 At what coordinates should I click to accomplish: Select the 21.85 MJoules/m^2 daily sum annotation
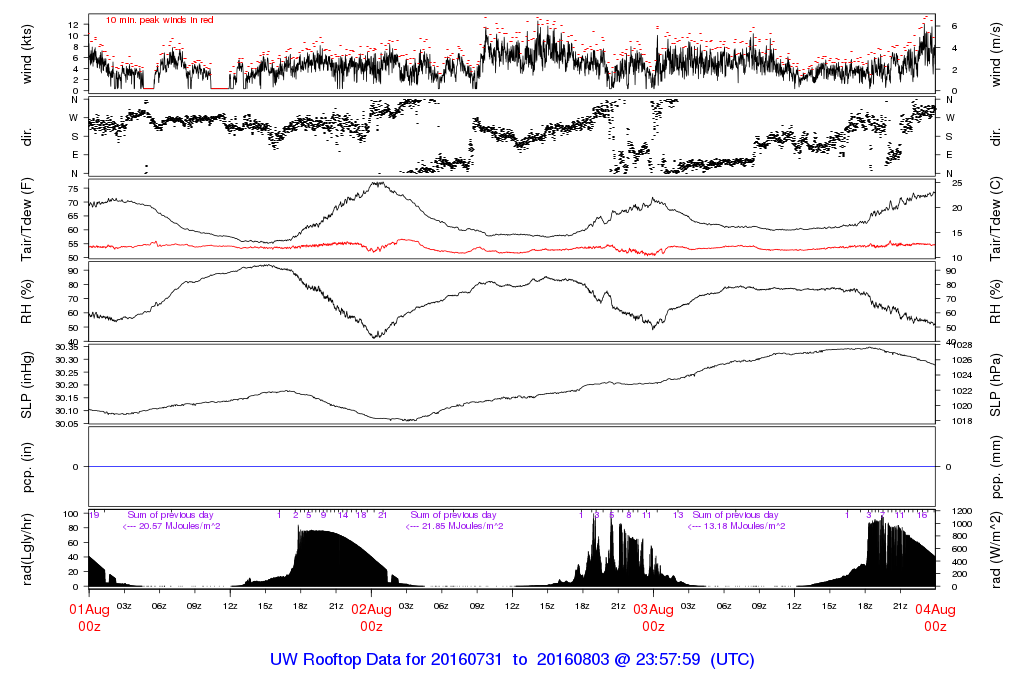click(x=454, y=526)
